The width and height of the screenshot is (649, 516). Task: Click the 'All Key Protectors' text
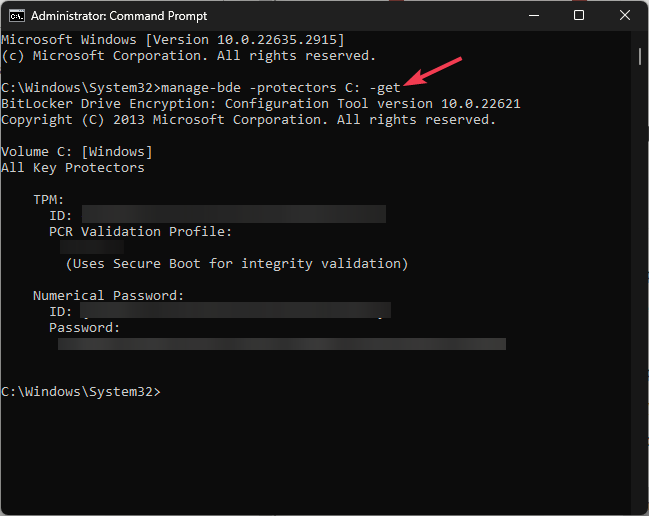(x=73, y=167)
